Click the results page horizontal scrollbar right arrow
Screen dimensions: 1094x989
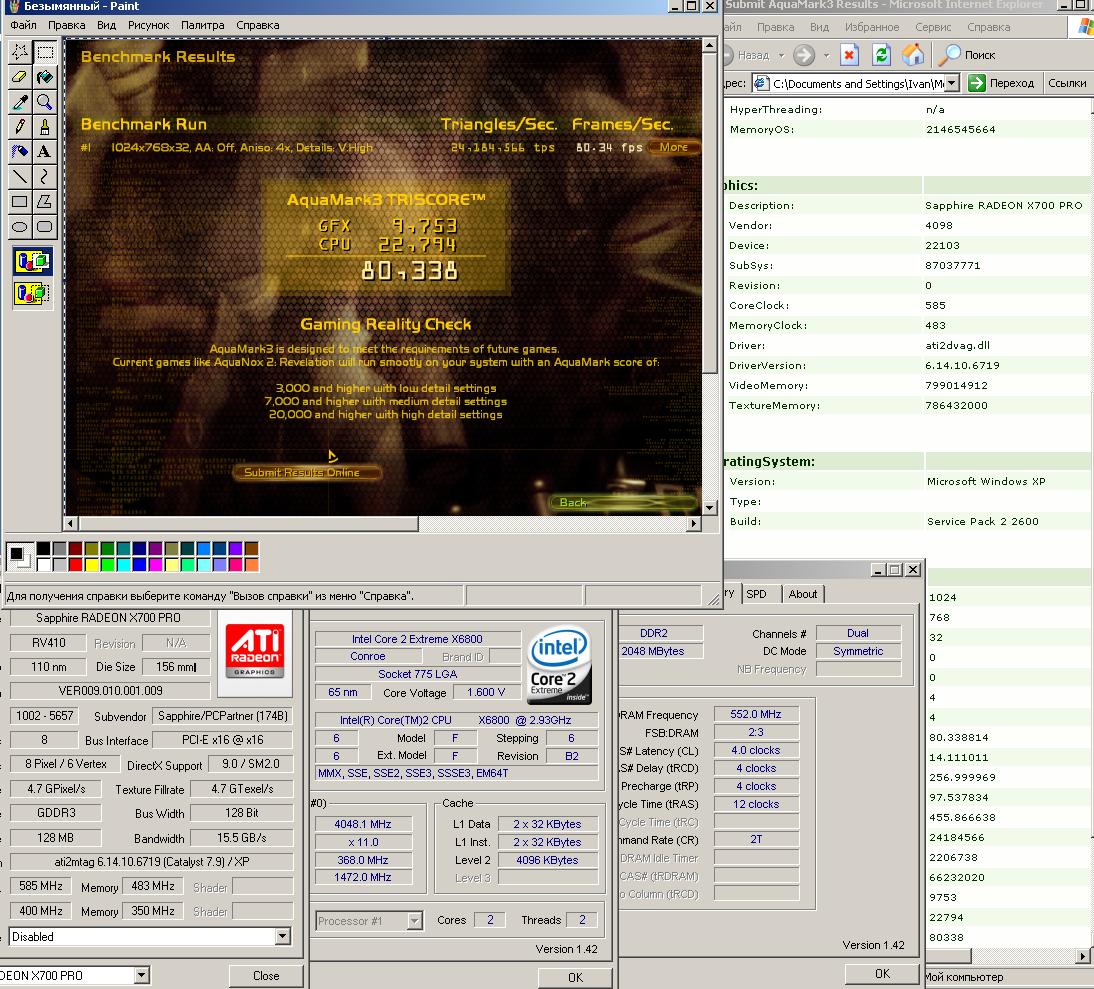tap(1084, 956)
